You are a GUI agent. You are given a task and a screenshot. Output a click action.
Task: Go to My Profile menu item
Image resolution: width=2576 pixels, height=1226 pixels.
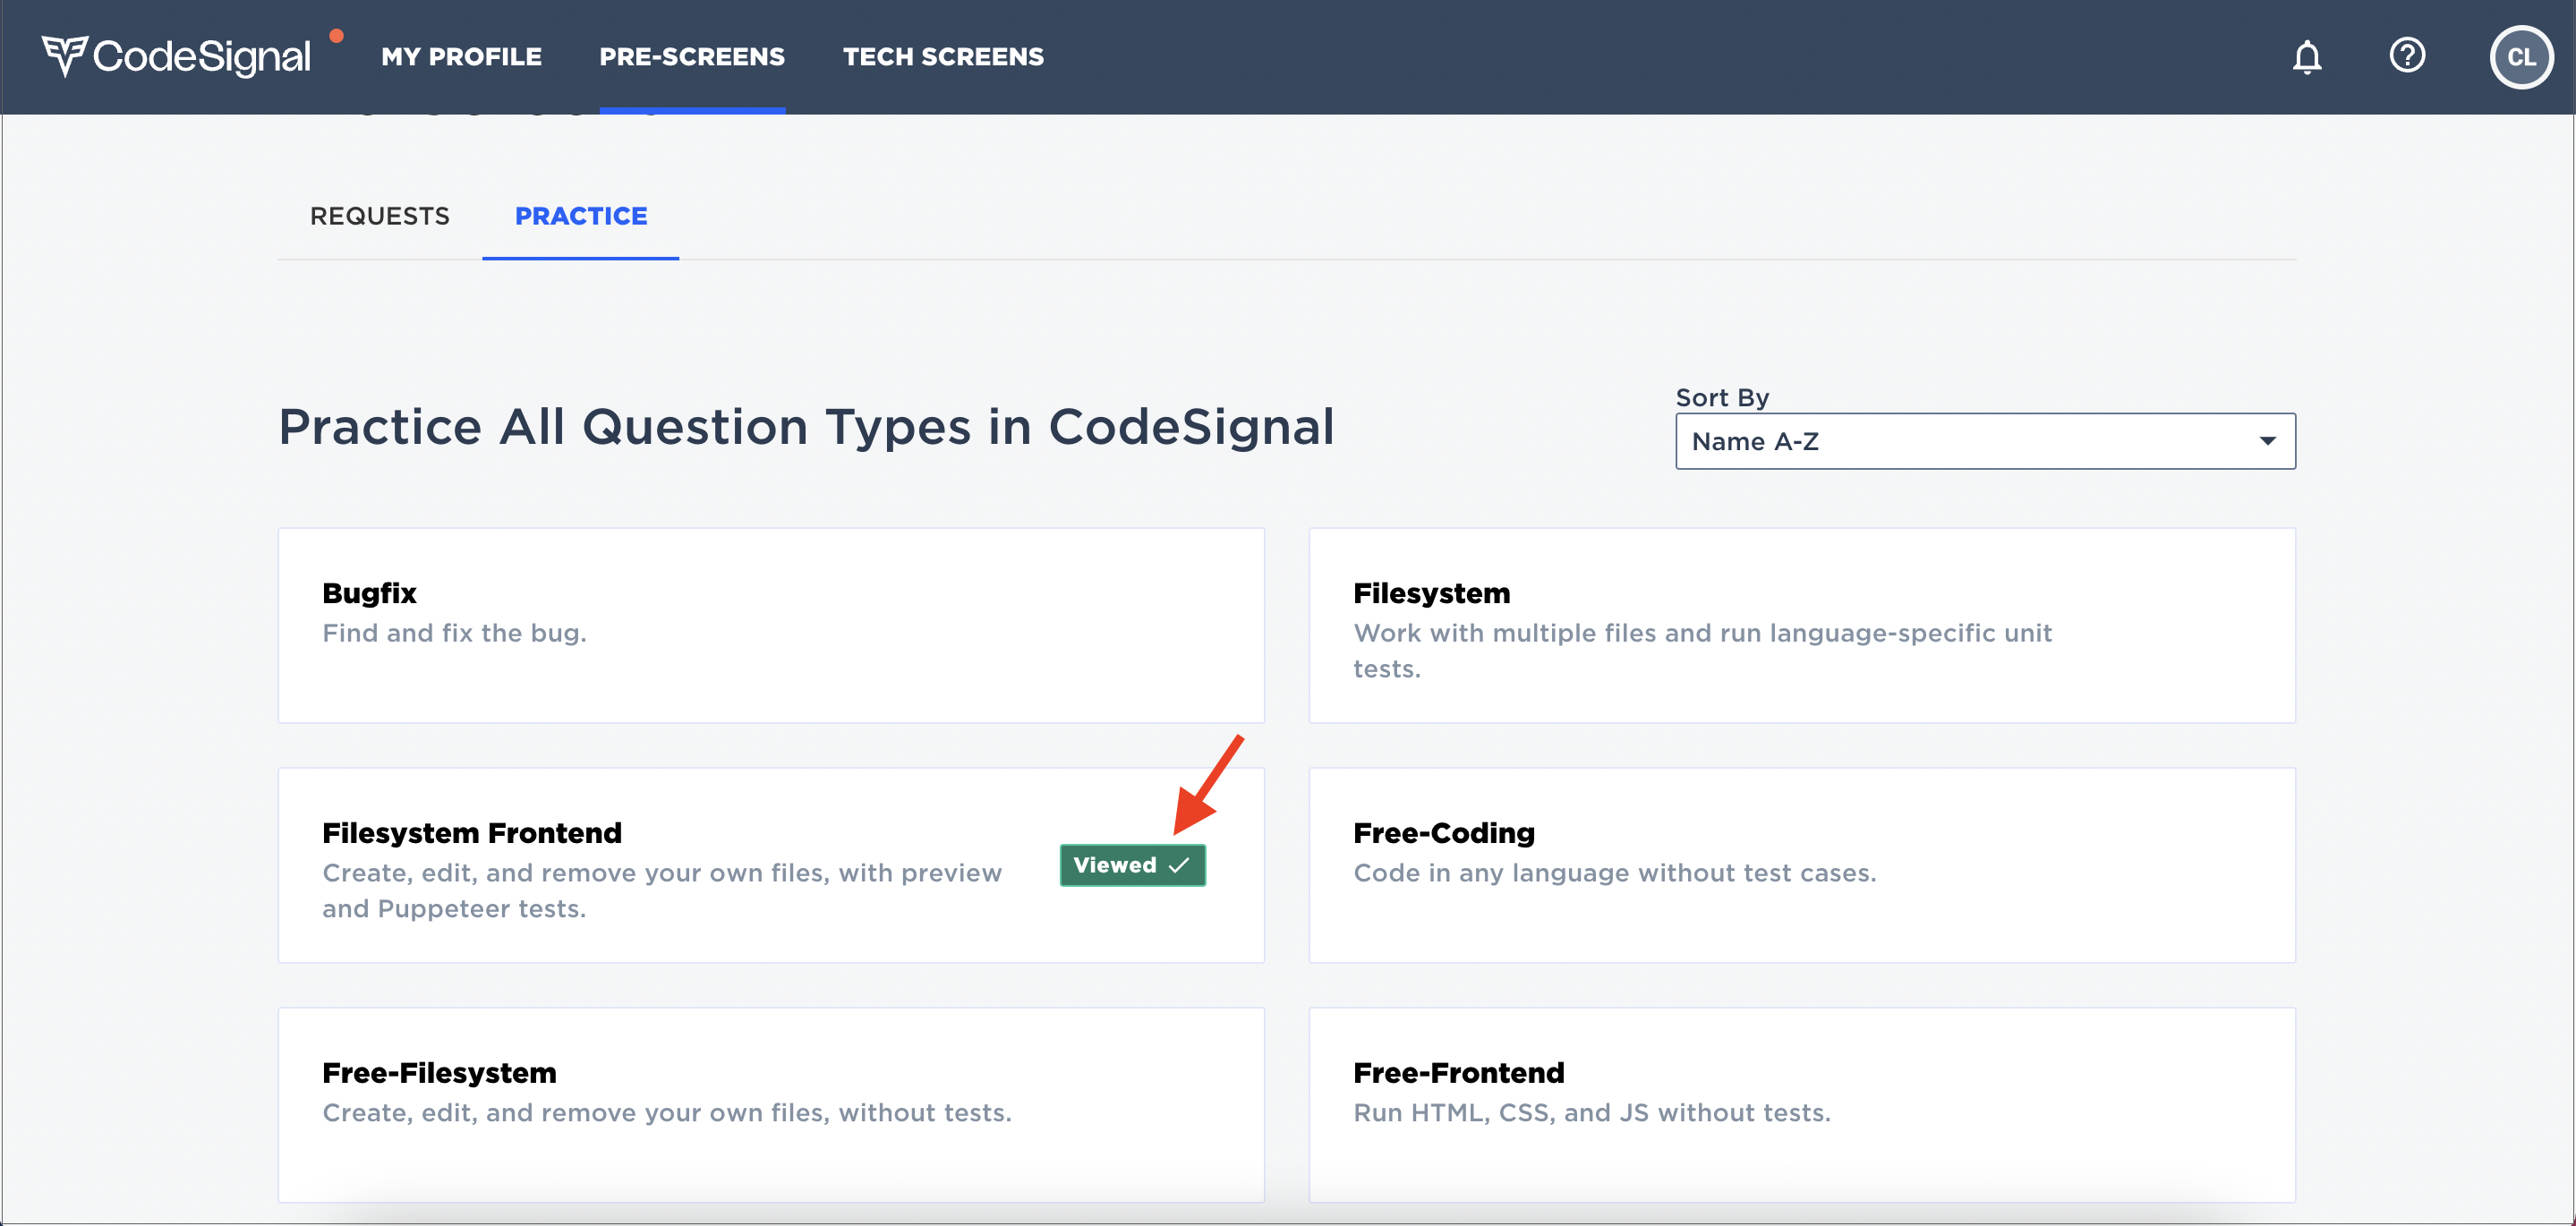tap(461, 57)
